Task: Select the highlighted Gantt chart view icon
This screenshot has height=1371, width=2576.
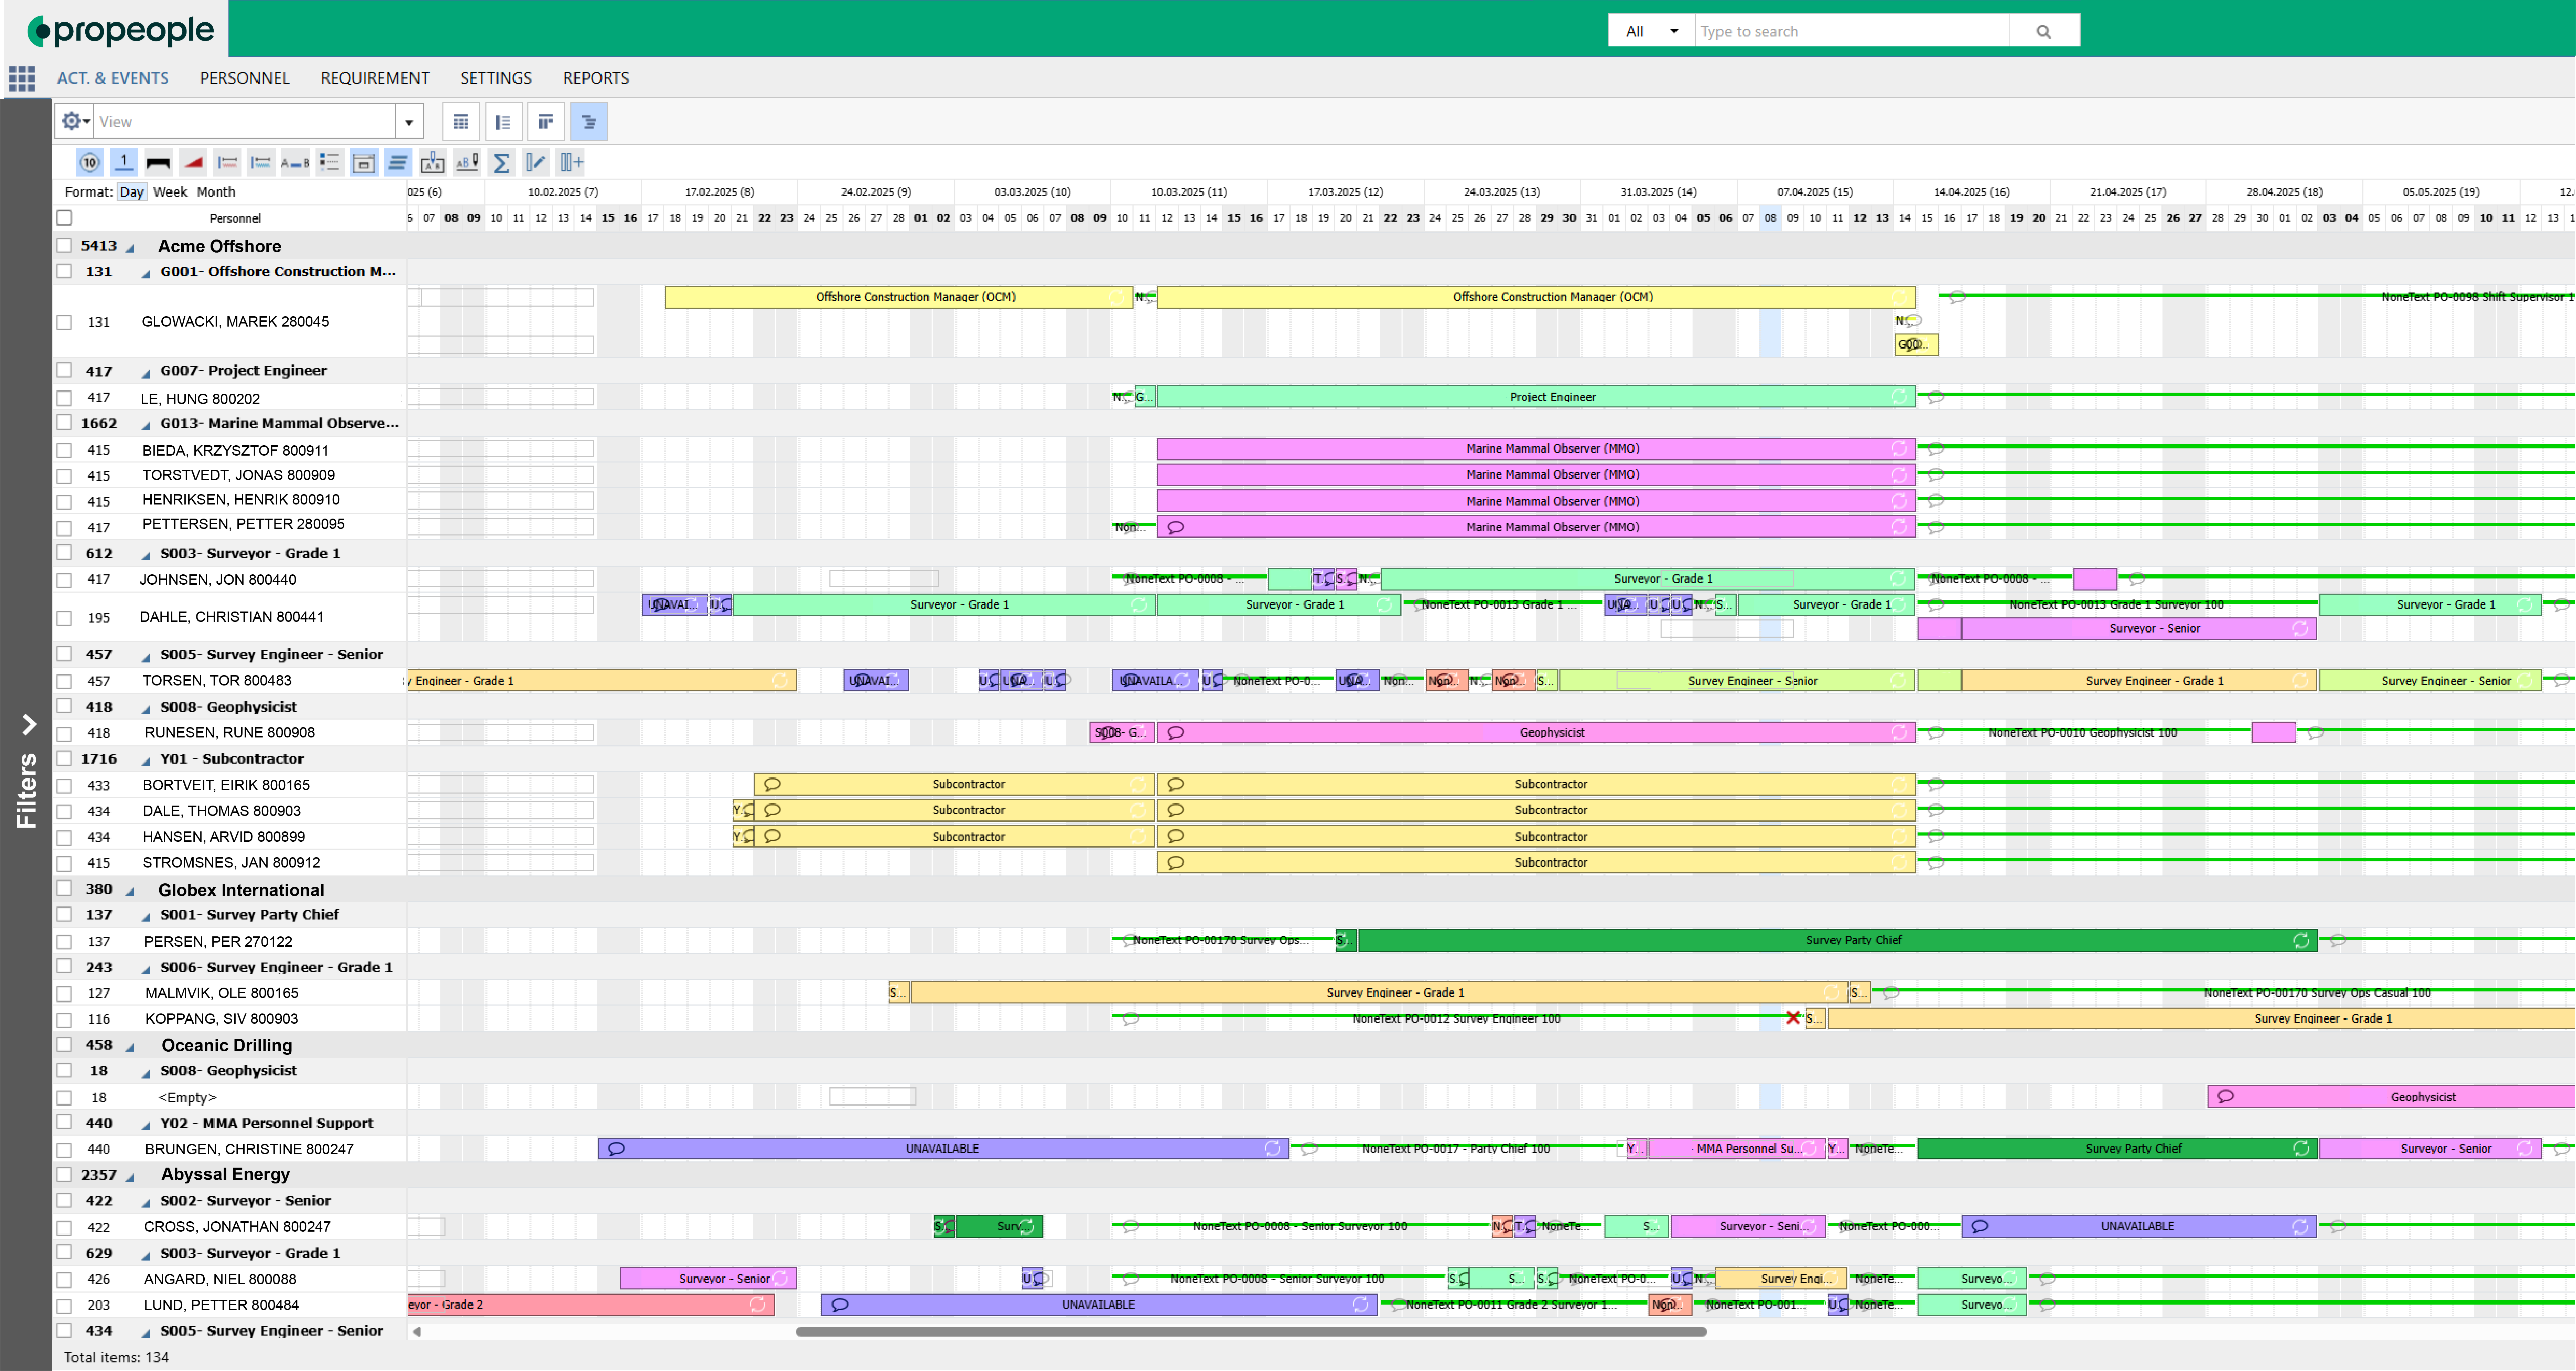Action: point(589,121)
